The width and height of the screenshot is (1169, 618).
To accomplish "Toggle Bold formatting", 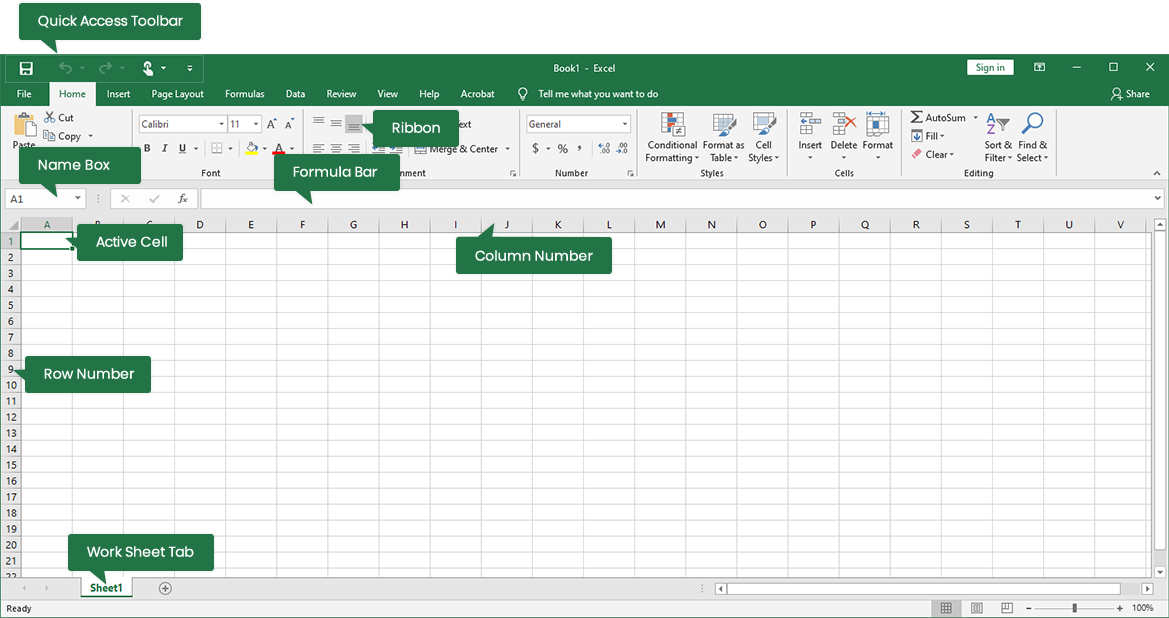I will (147, 149).
